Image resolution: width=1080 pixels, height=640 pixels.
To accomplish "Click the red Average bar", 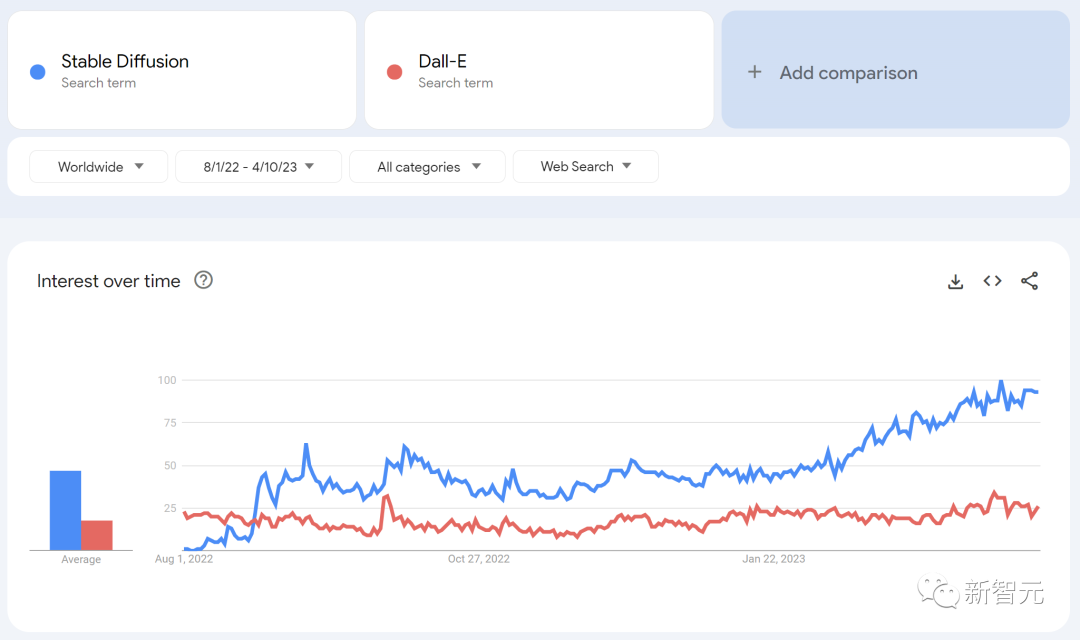I will pos(97,535).
